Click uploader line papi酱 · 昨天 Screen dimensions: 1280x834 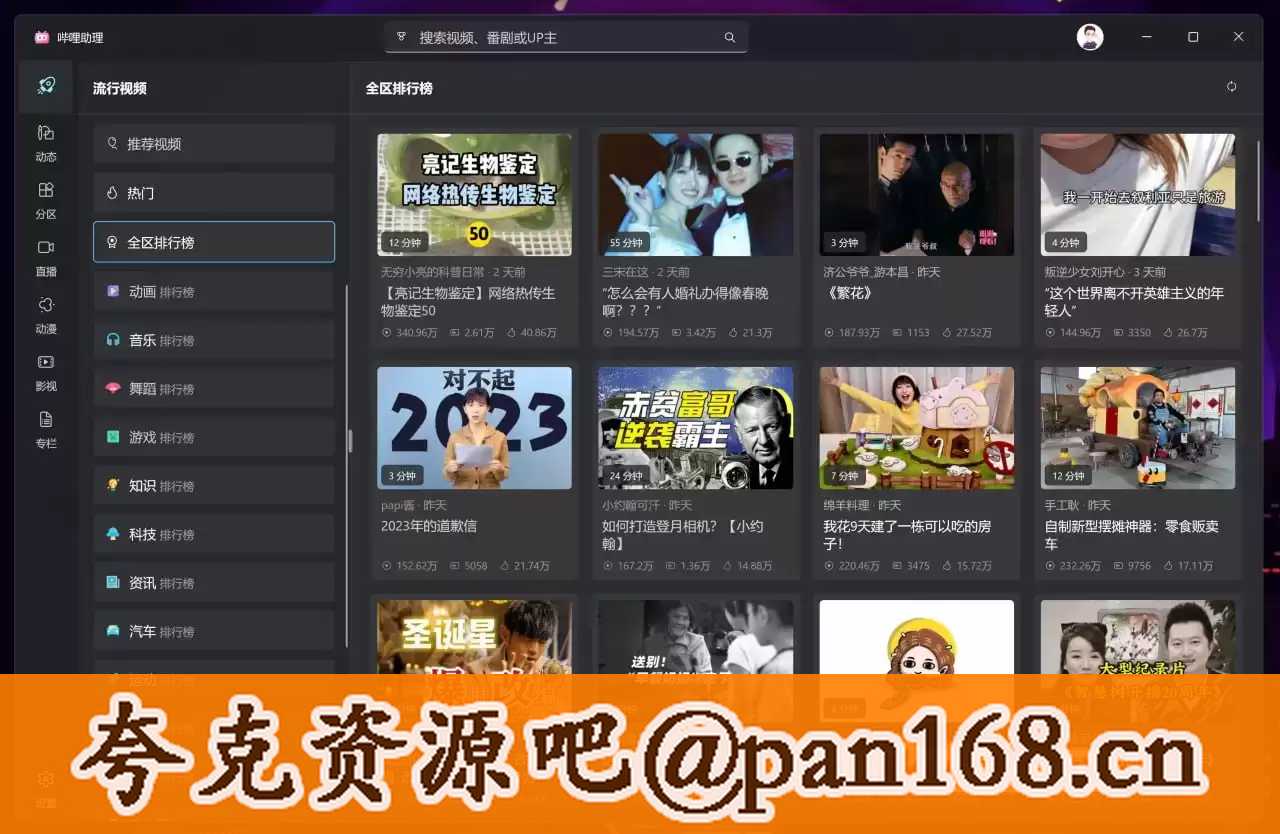414,505
